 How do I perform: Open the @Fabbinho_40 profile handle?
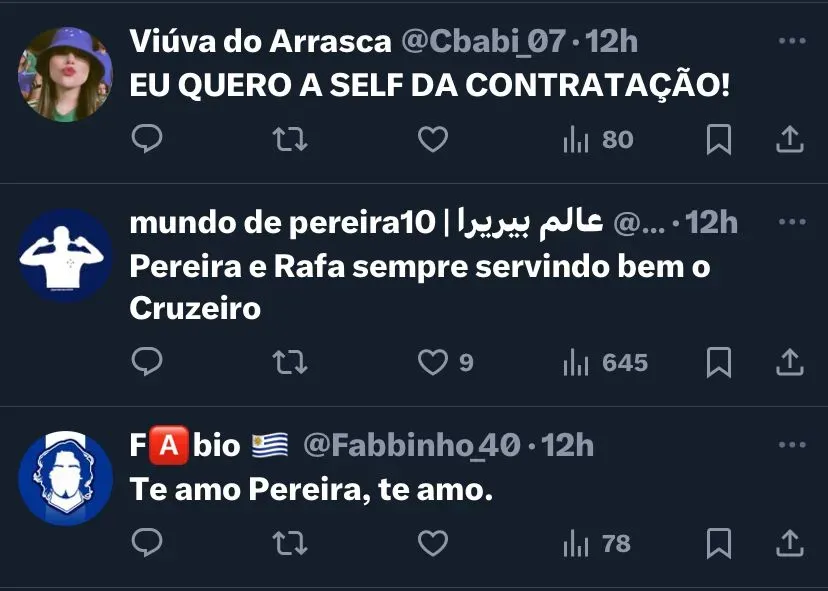pyautogui.click(x=412, y=446)
